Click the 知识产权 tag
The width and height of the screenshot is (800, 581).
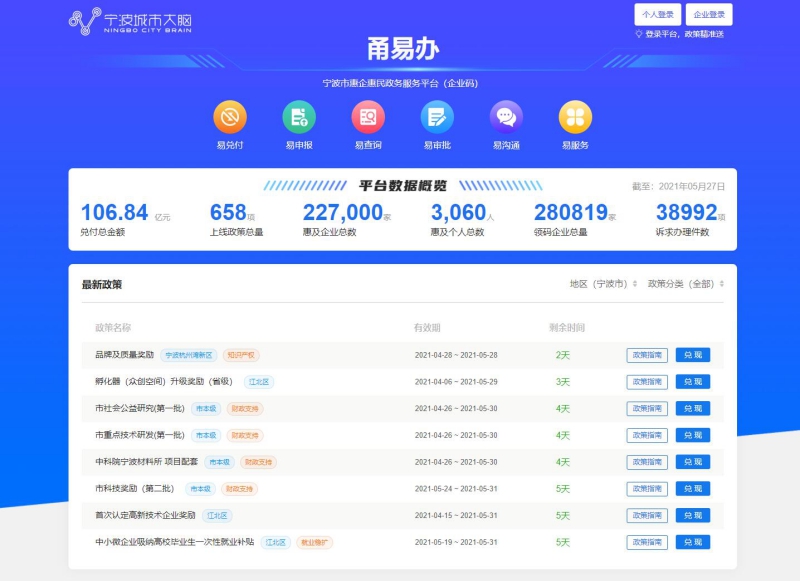pyautogui.click(x=241, y=355)
